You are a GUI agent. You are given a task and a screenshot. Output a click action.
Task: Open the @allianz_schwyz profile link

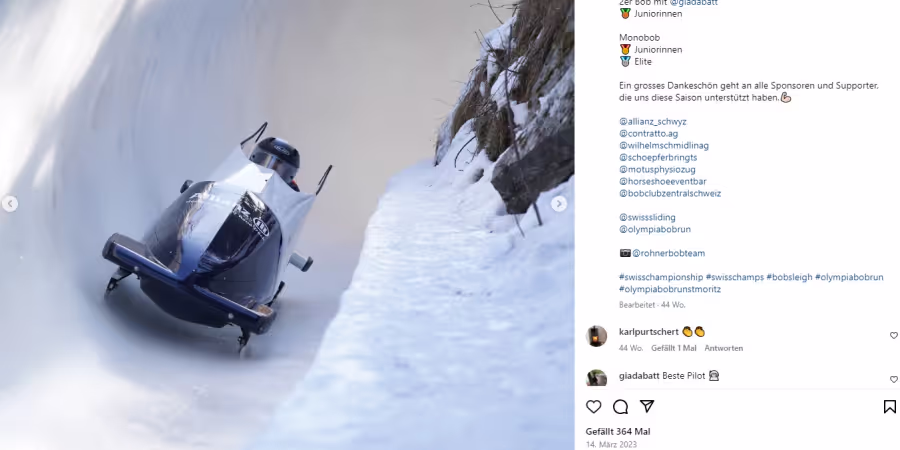tap(653, 122)
